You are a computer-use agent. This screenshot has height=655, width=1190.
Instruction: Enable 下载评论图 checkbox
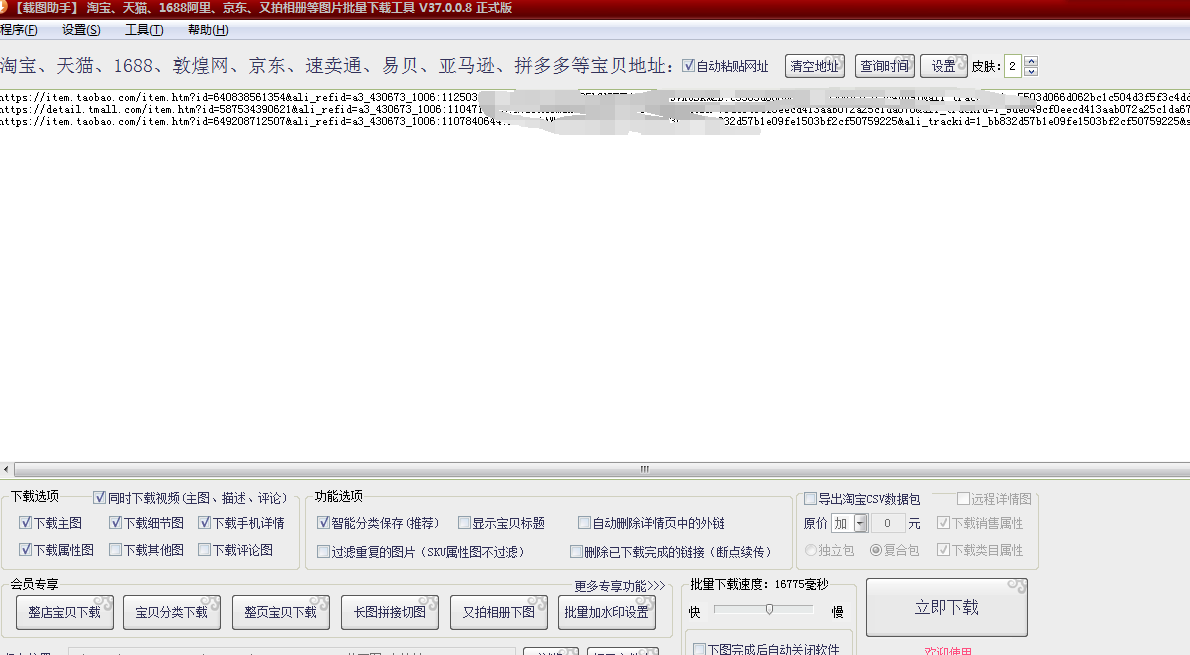click(x=205, y=550)
